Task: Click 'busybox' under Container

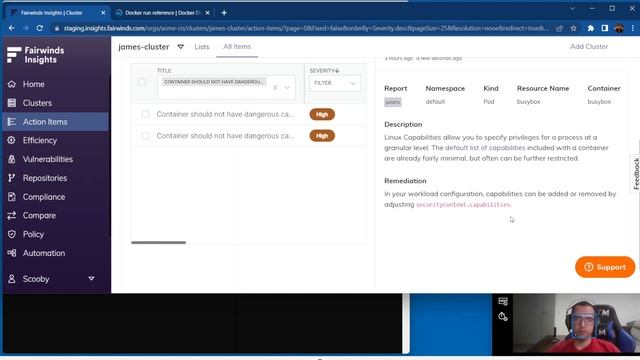Action: tap(599, 102)
